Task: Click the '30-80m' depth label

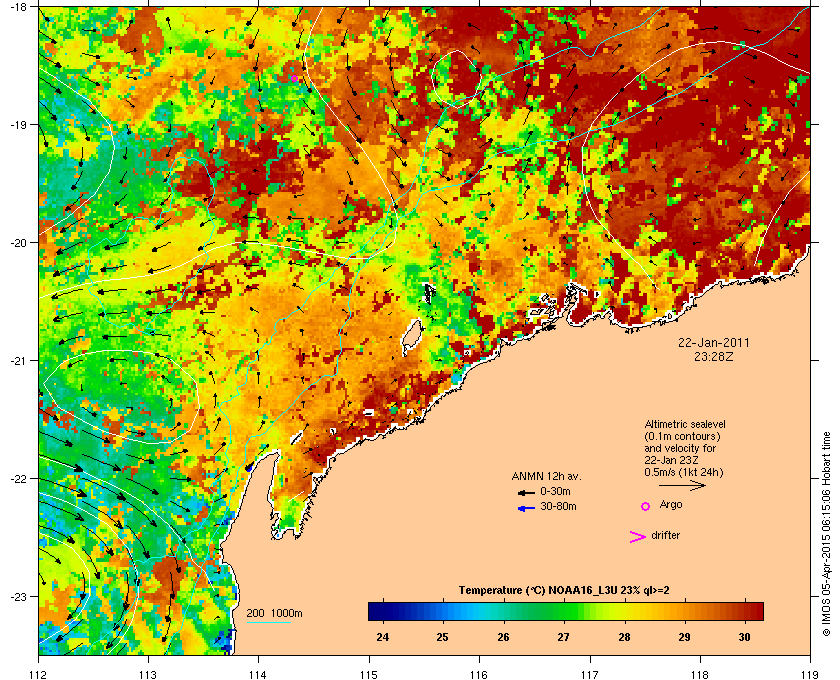Action: point(558,506)
